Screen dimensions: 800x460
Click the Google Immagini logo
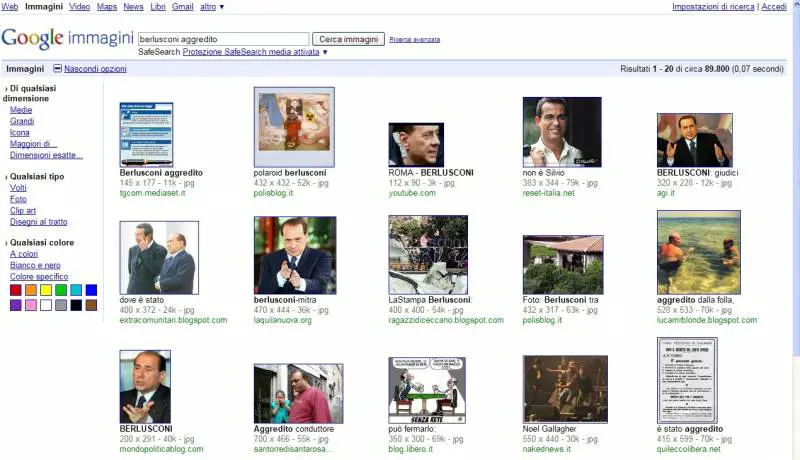pyautogui.click(x=67, y=39)
